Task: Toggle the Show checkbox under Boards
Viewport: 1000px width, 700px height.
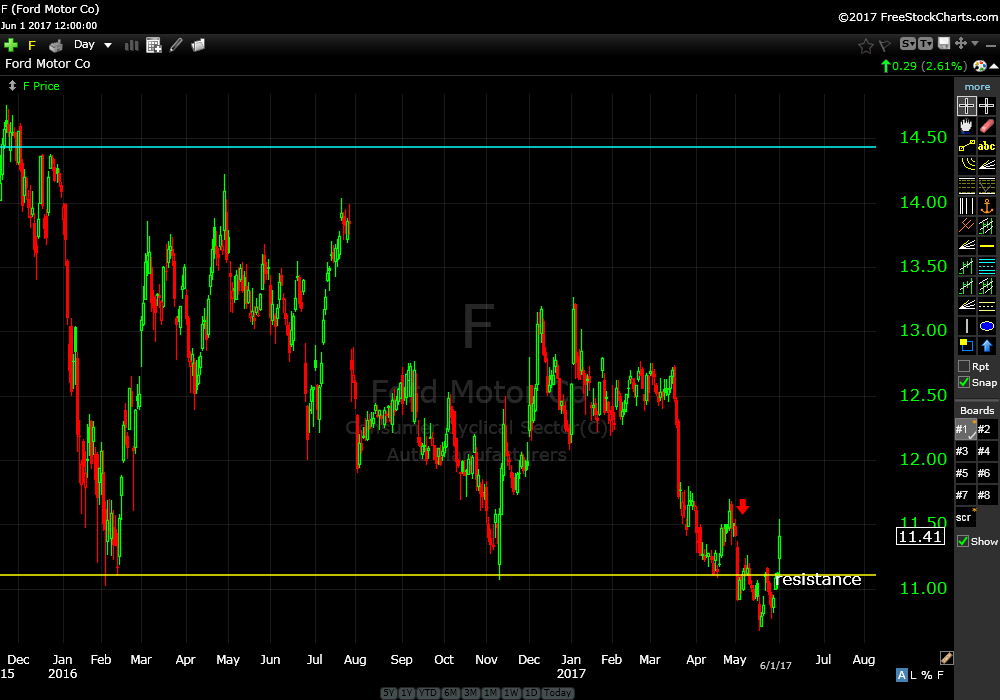Action: click(x=964, y=541)
